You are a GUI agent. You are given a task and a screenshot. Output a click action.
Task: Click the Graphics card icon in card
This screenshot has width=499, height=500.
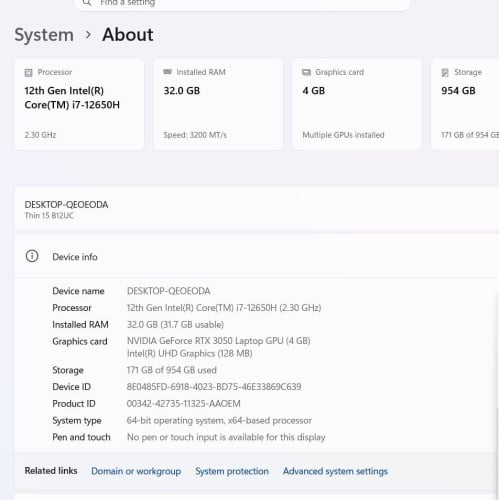306,72
